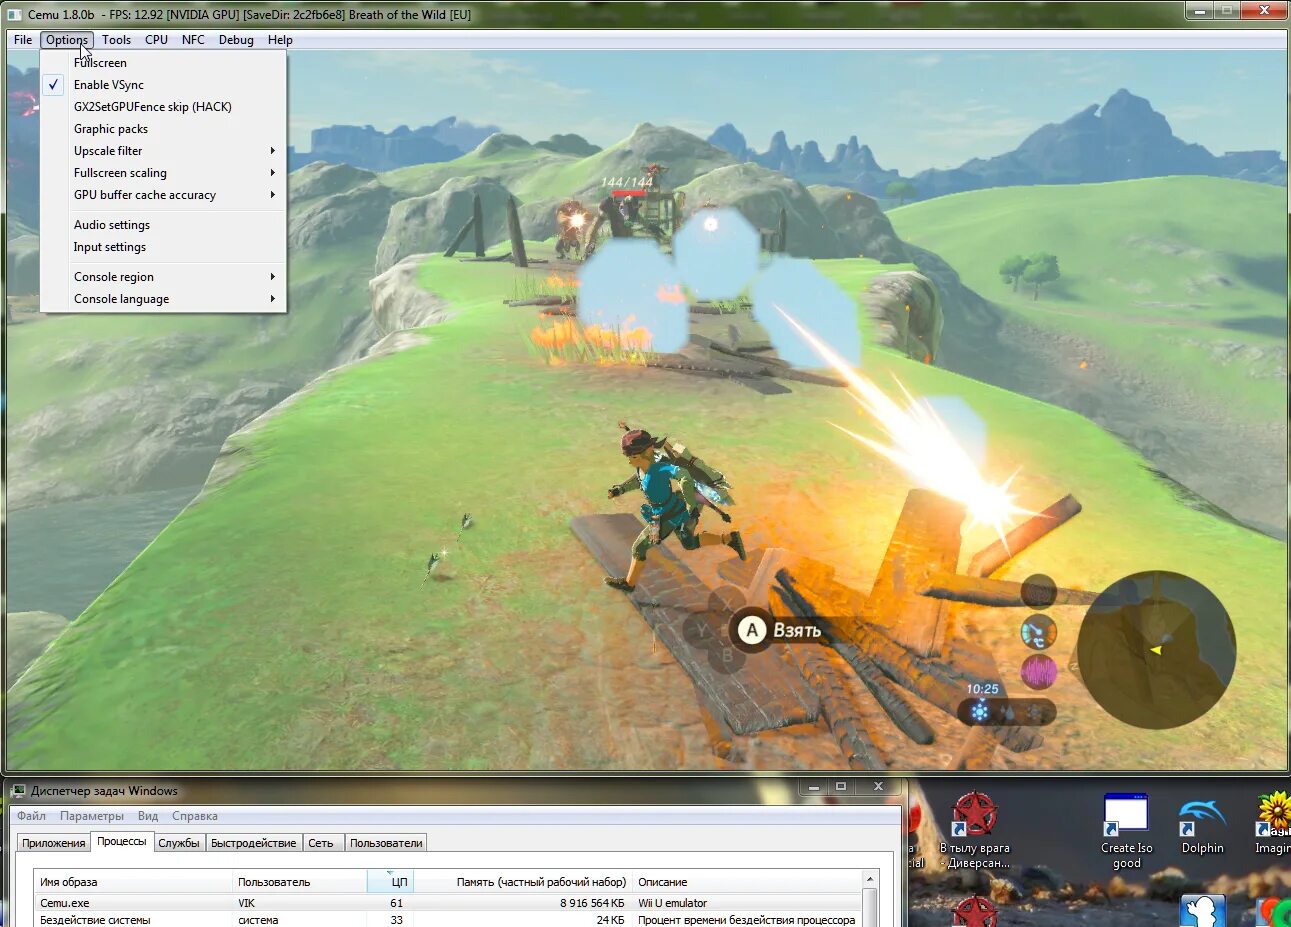This screenshot has width=1291, height=927.
Task: Switch to the Приложения tab
Action: pos(53,843)
